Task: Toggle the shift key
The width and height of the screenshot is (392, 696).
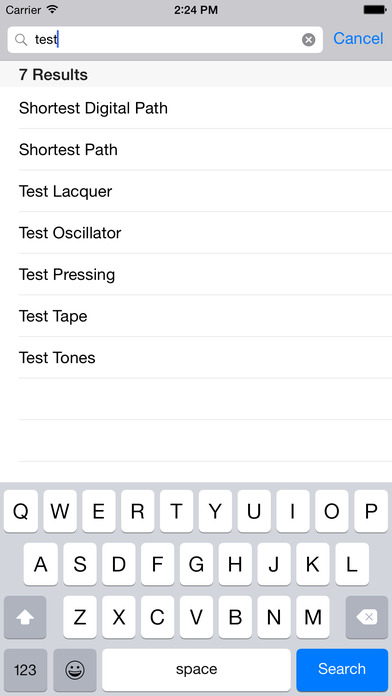Action: pos(25,617)
